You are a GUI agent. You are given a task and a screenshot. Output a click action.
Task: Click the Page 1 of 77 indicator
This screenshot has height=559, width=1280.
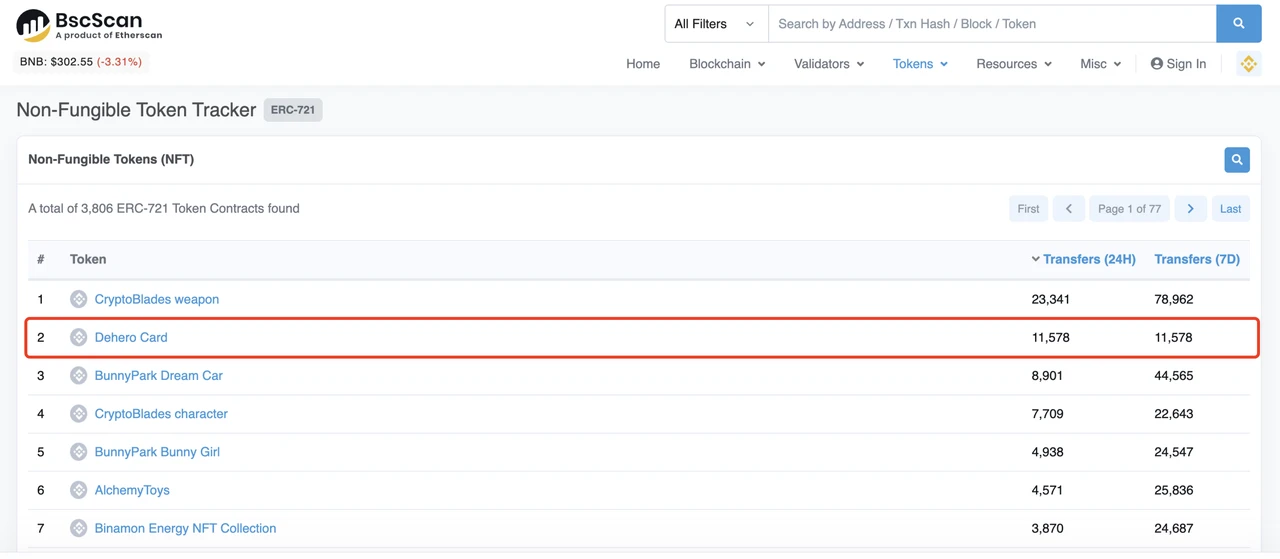(x=1129, y=209)
